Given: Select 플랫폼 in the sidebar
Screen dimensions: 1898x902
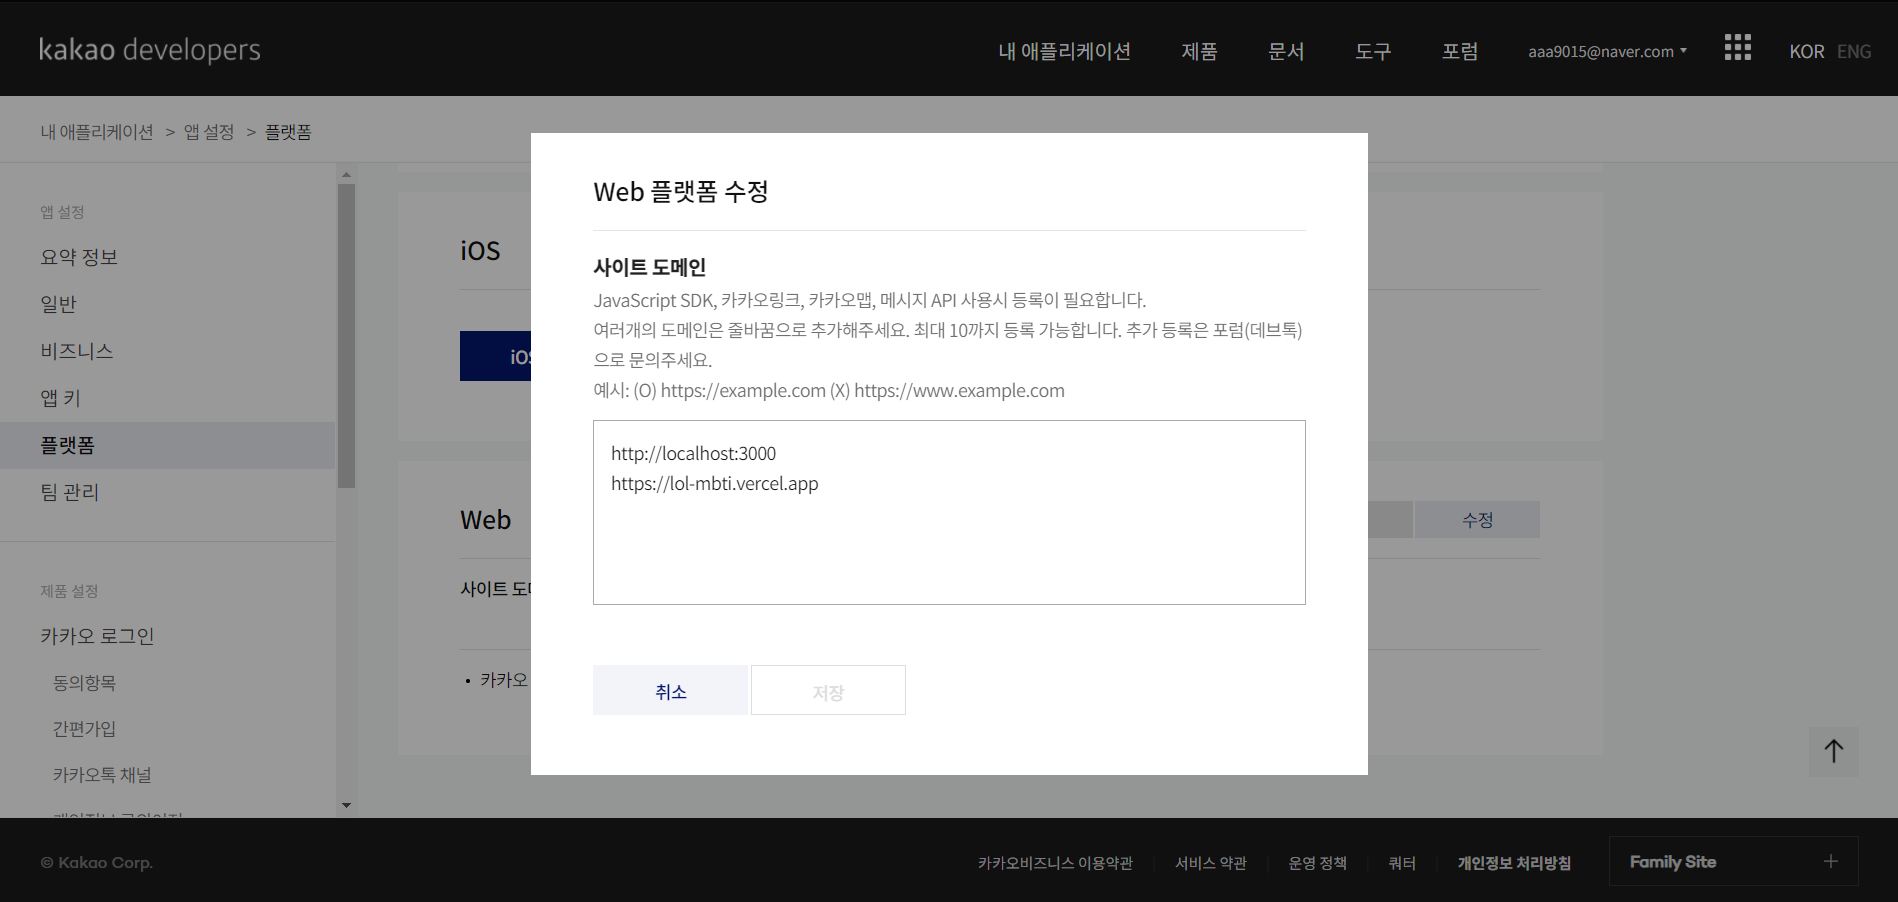Looking at the screenshot, I should coord(167,445).
